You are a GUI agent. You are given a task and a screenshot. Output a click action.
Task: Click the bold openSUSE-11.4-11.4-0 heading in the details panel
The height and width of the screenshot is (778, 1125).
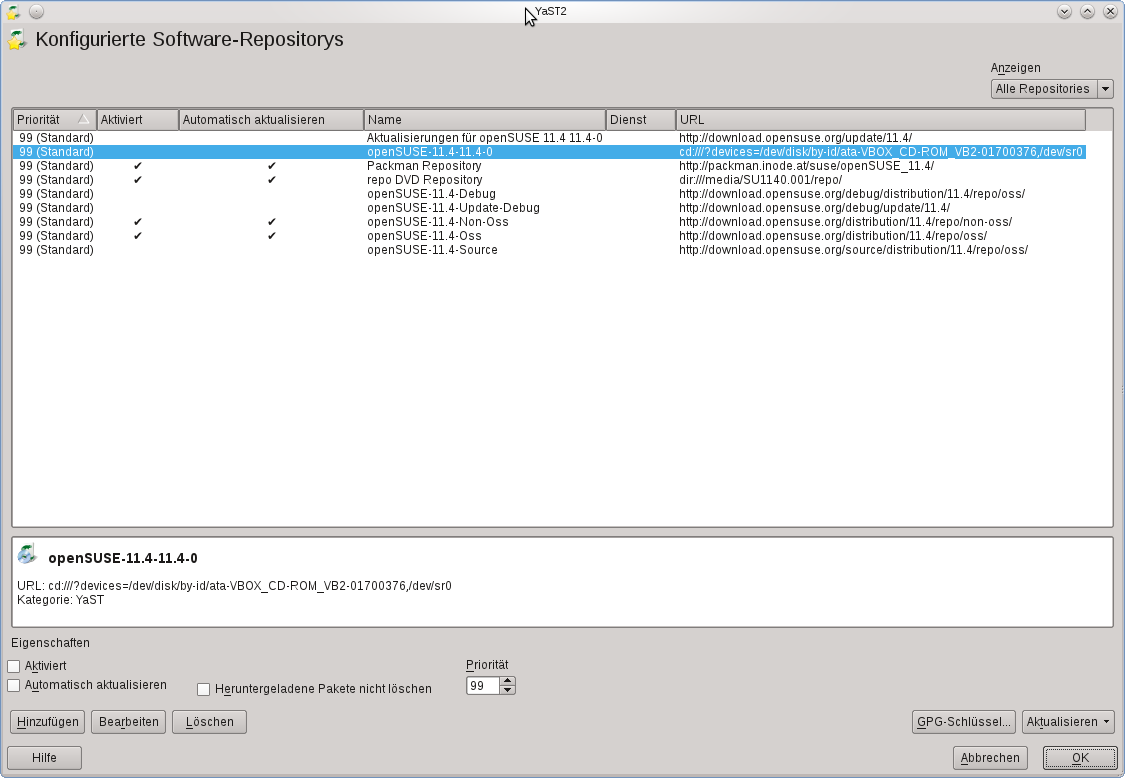(x=123, y=558)
